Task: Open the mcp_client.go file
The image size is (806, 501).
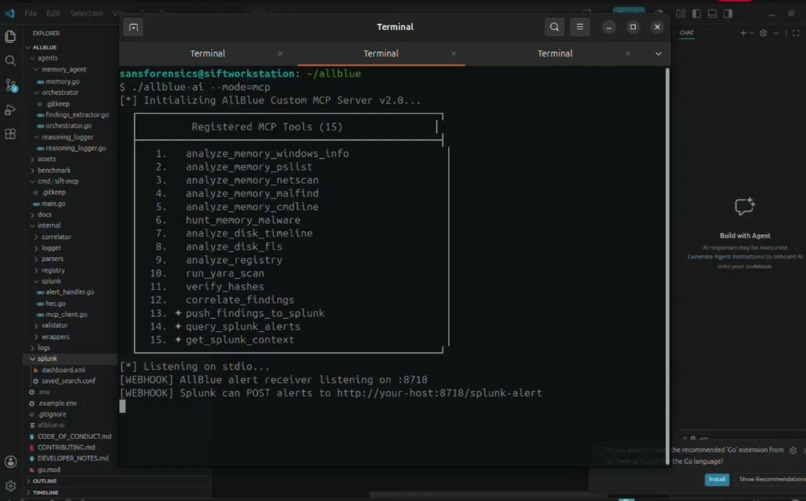Action: tap(66, 314)
